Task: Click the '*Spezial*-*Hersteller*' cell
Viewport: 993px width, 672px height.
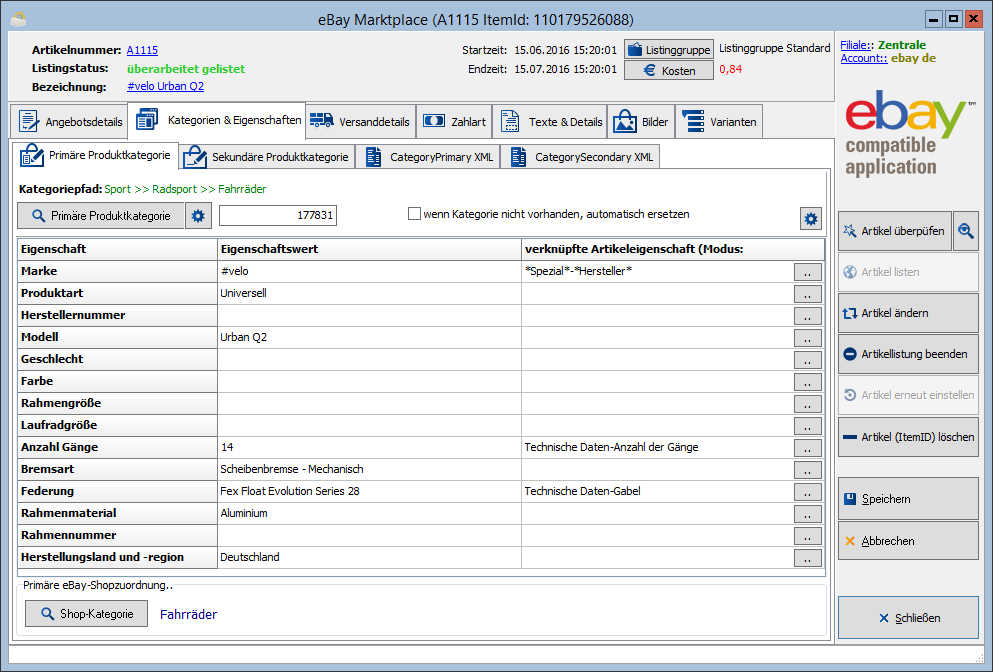Action: (x=657, y=271)
